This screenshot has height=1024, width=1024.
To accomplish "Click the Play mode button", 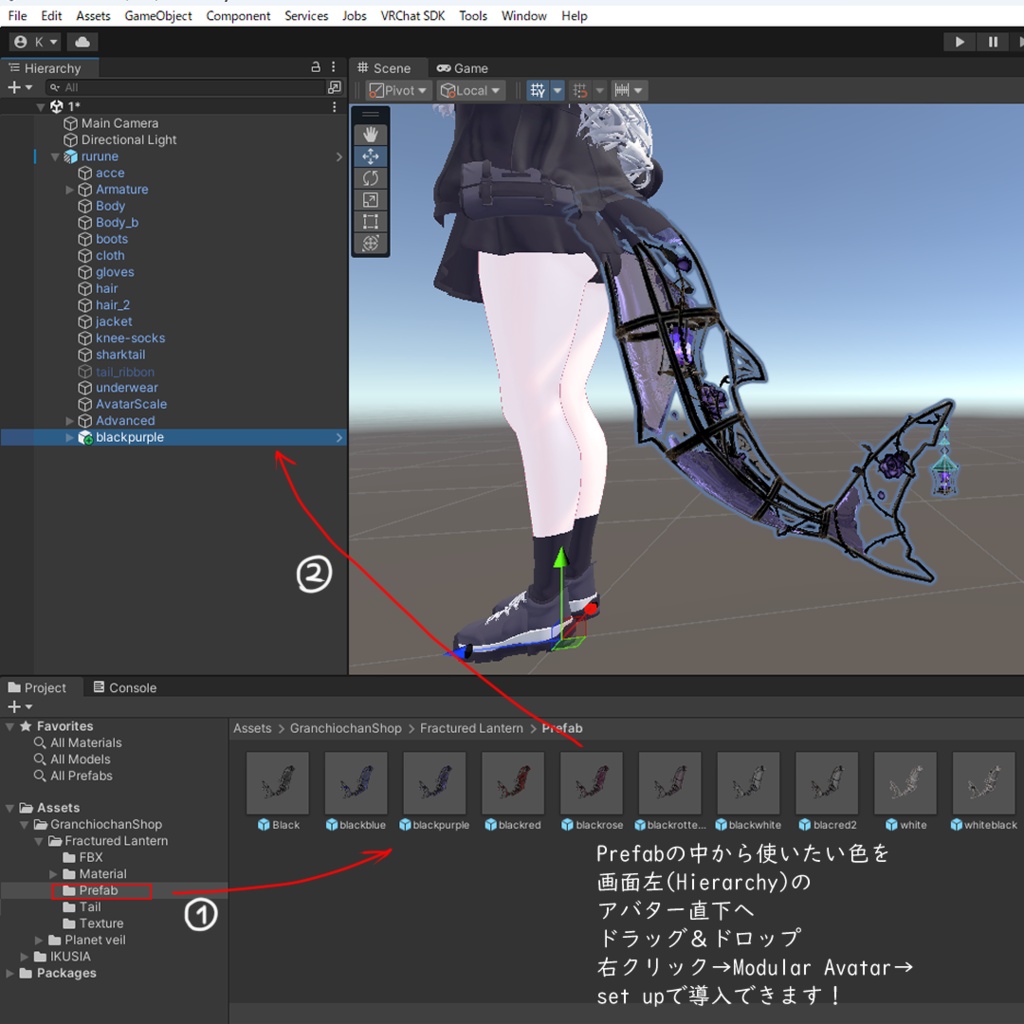I will [x=959, y=42].
